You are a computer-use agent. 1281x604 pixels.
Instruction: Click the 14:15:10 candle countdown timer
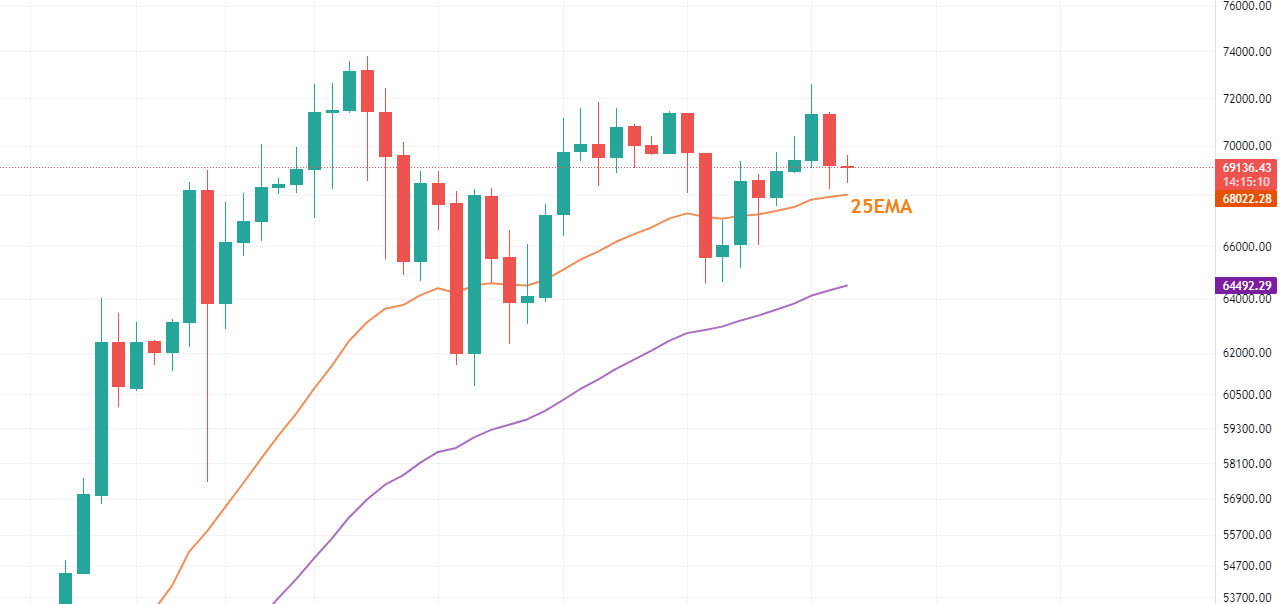(x=1246, y=181)
